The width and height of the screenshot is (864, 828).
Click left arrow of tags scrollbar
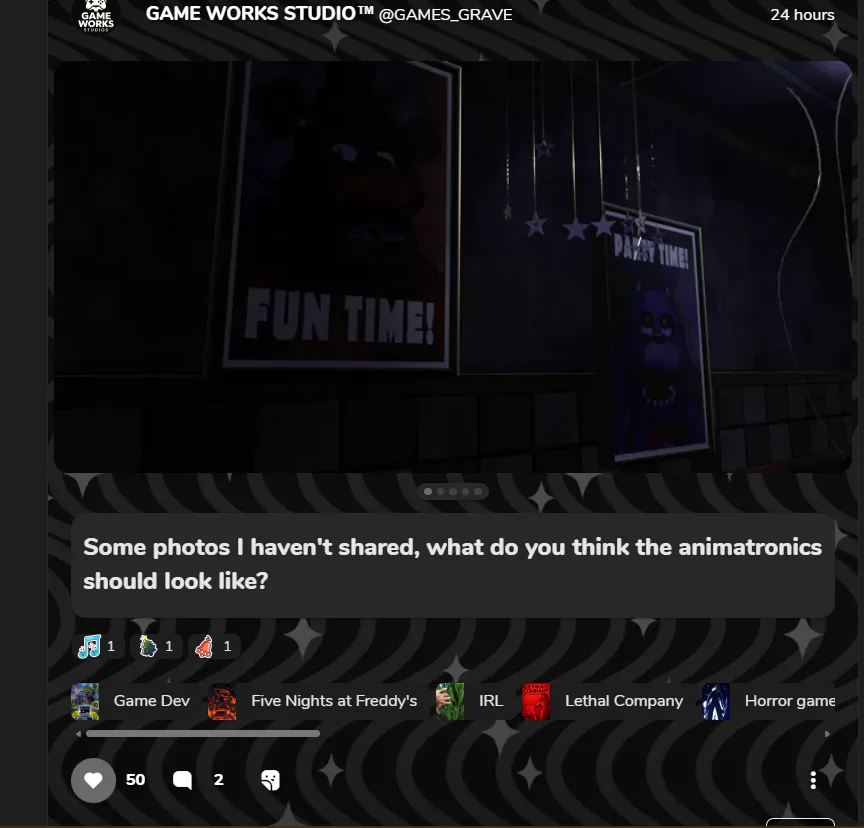78,734
